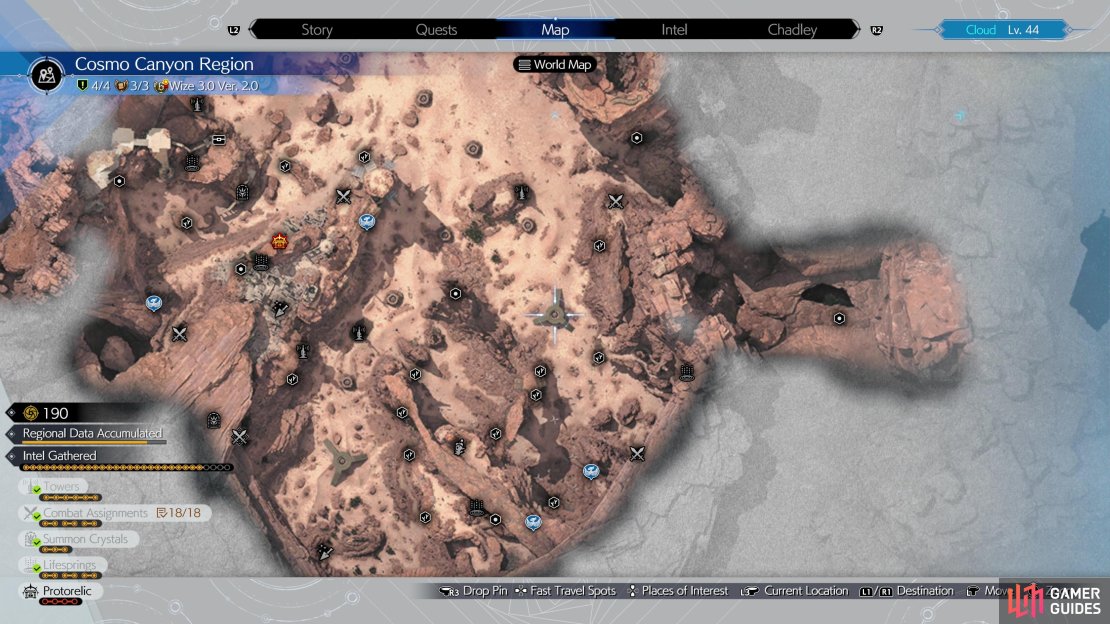Select the lifespring icon on the eastern edge
Image resolution: width=1110 pixels, height=624 pixels.
coord(686,372)
